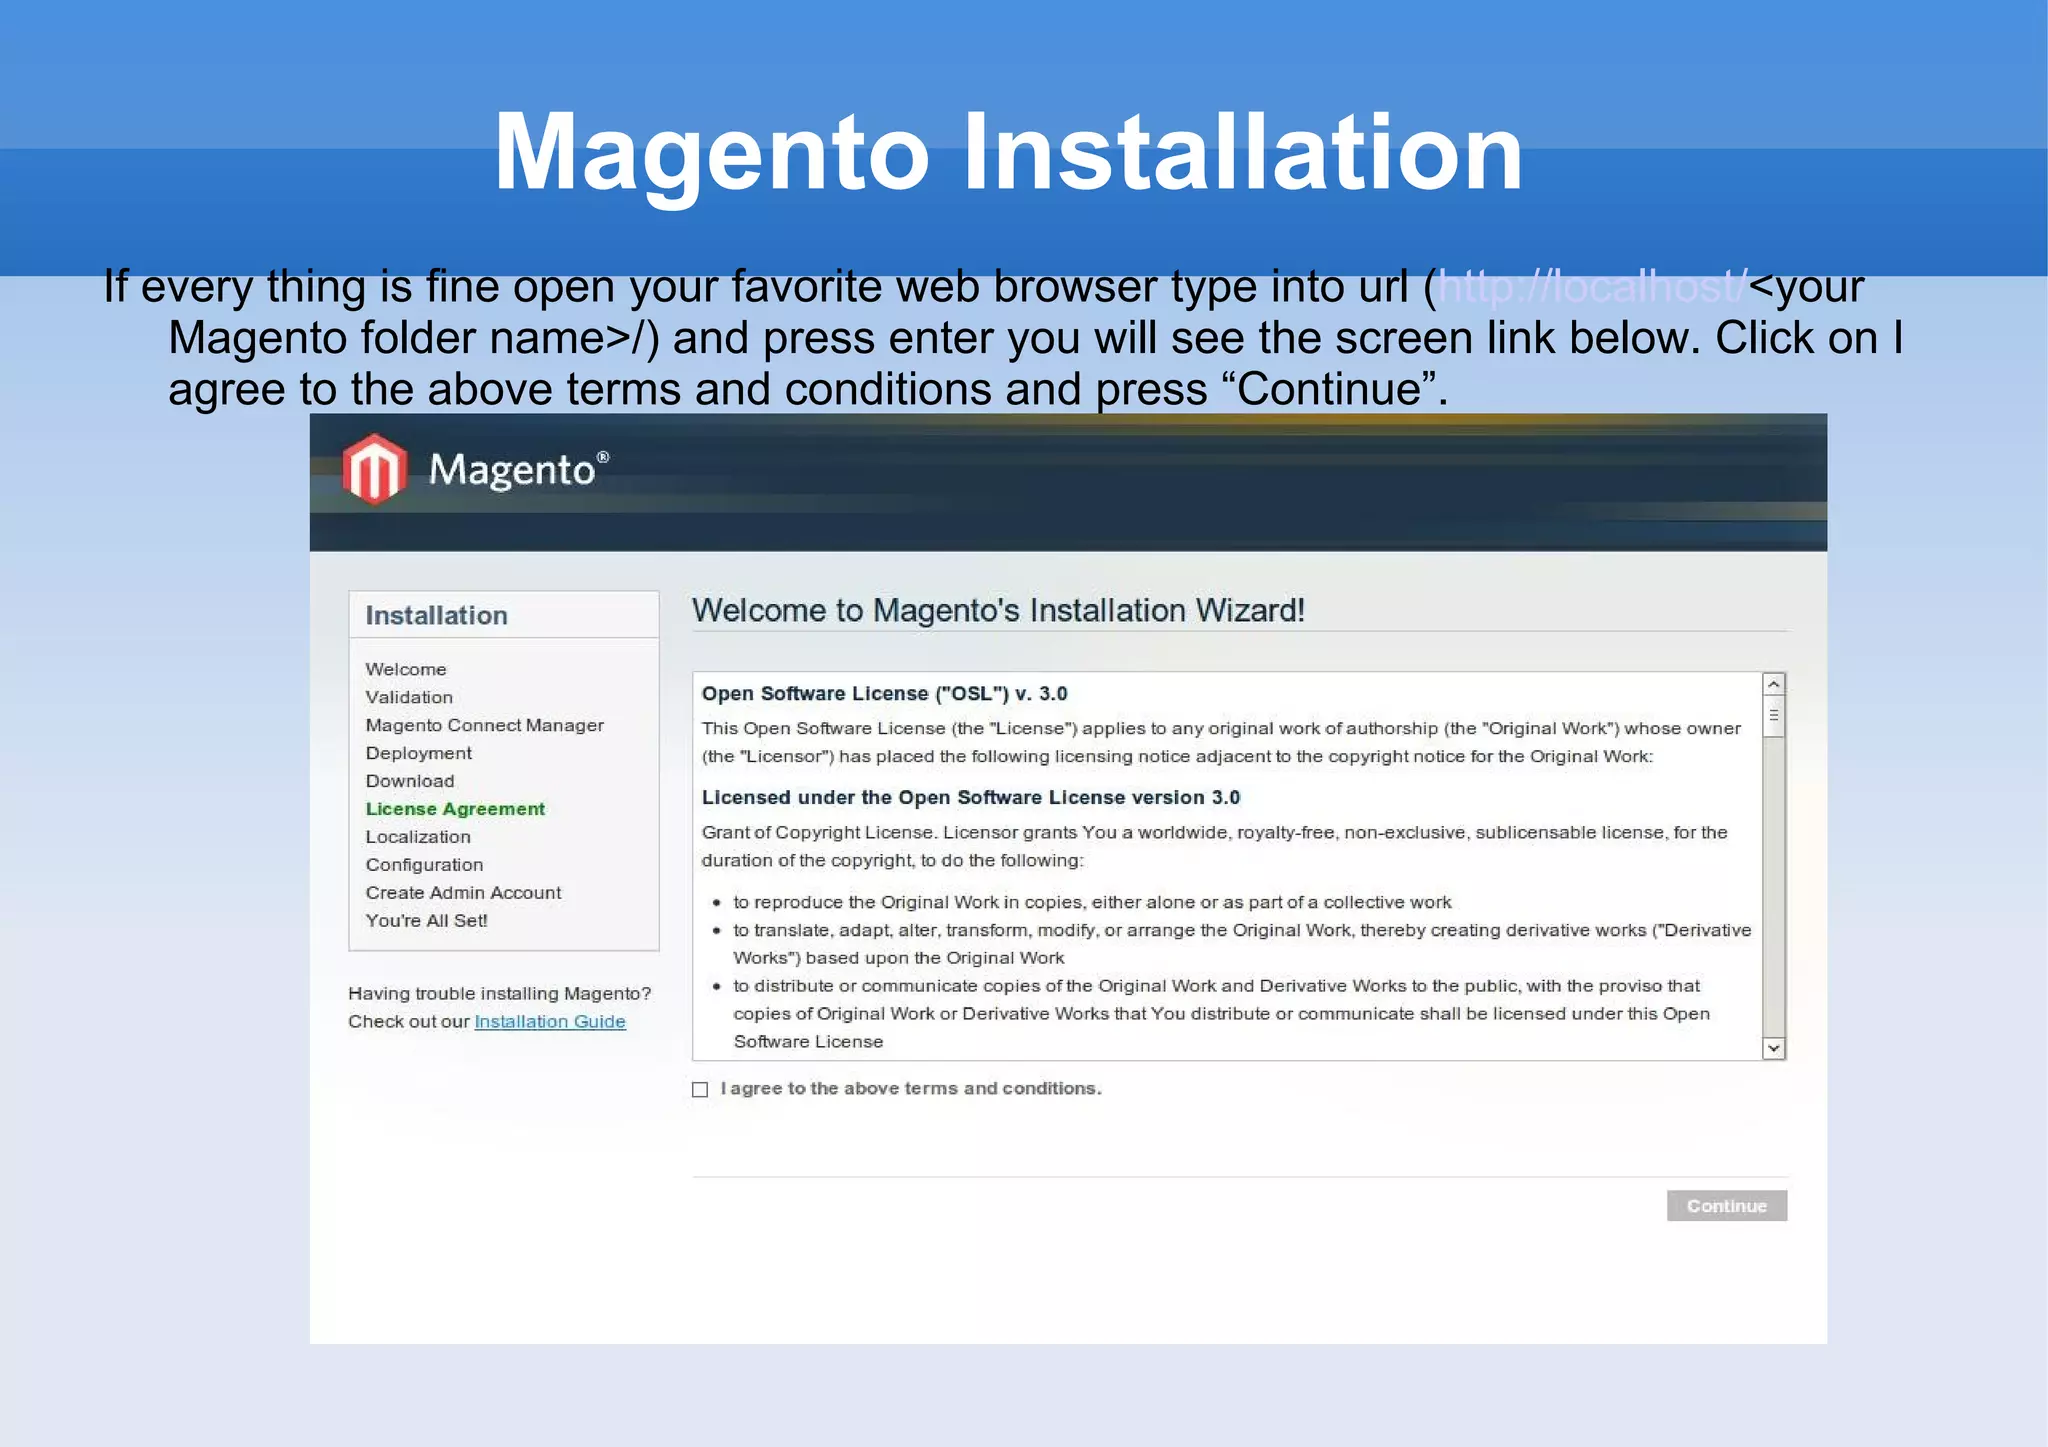Screen dimensions: 2048x1447
Task: Select the Localization installation step
Action: (x=418, y=837)
